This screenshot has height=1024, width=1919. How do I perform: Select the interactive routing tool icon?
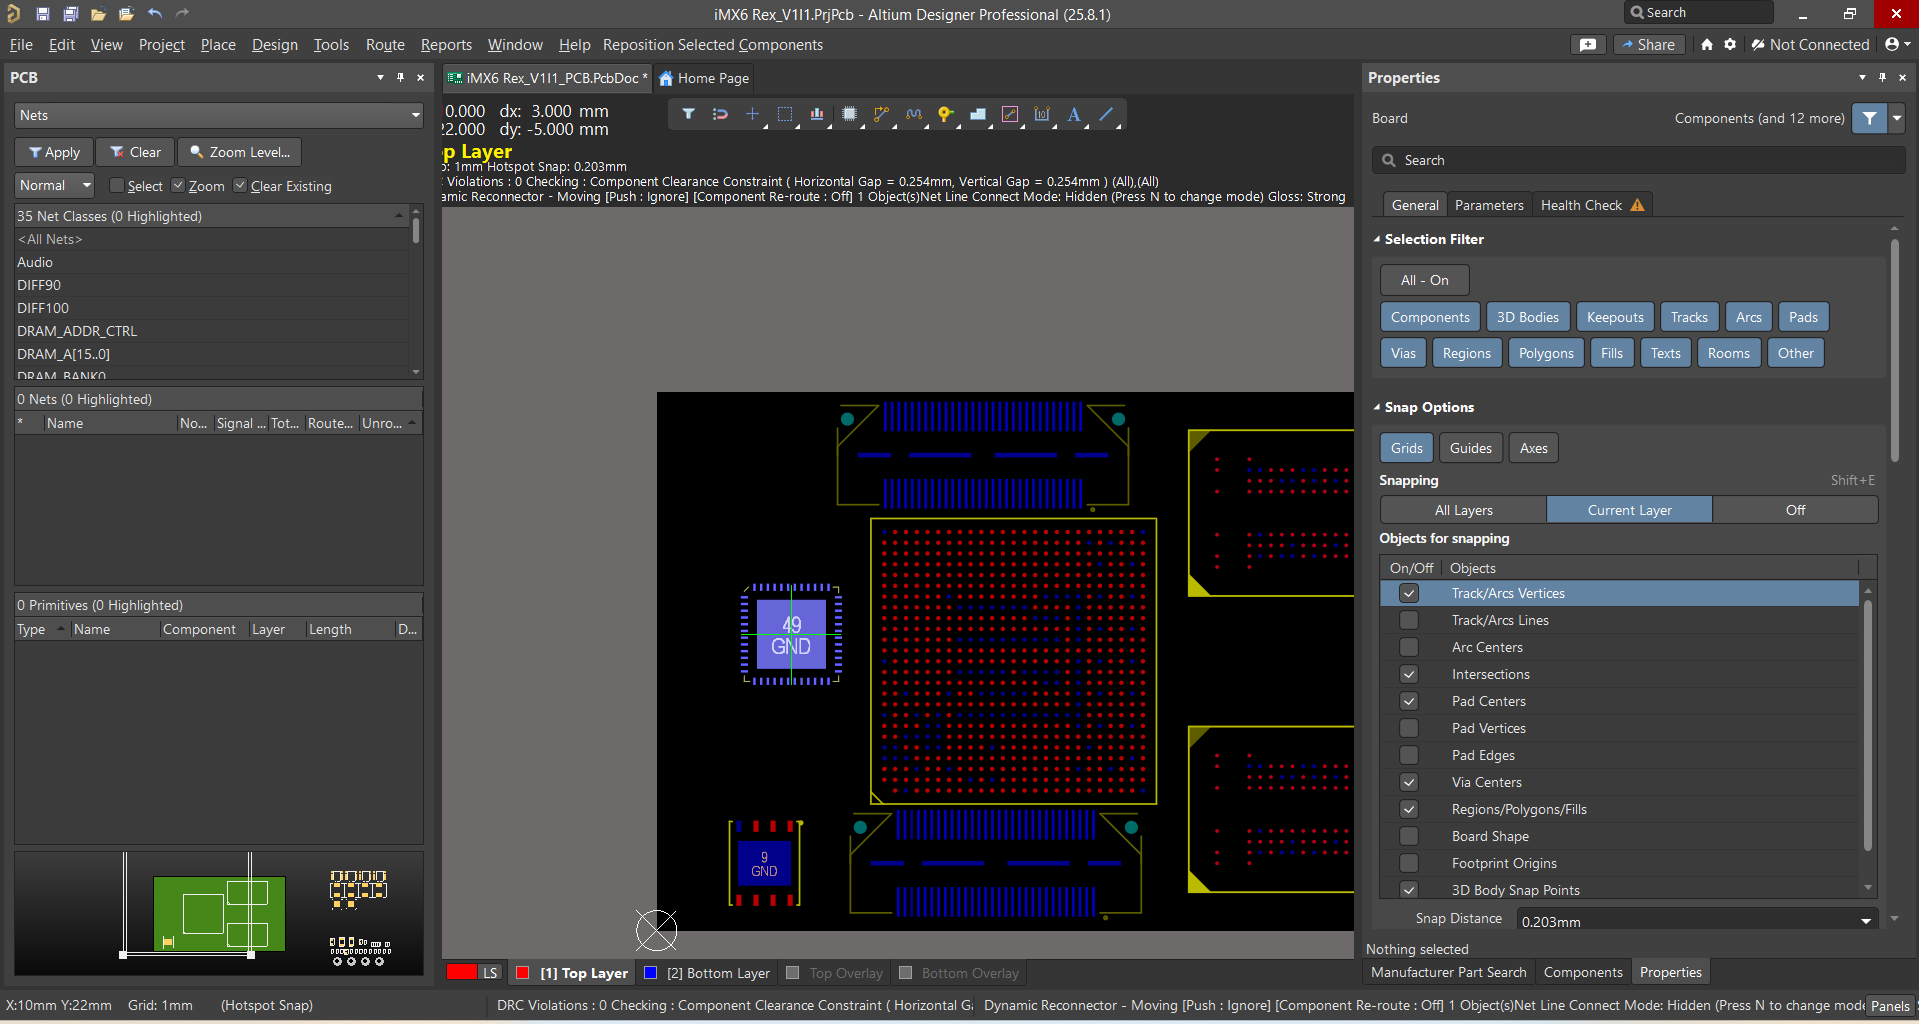[x=880, y=114]
